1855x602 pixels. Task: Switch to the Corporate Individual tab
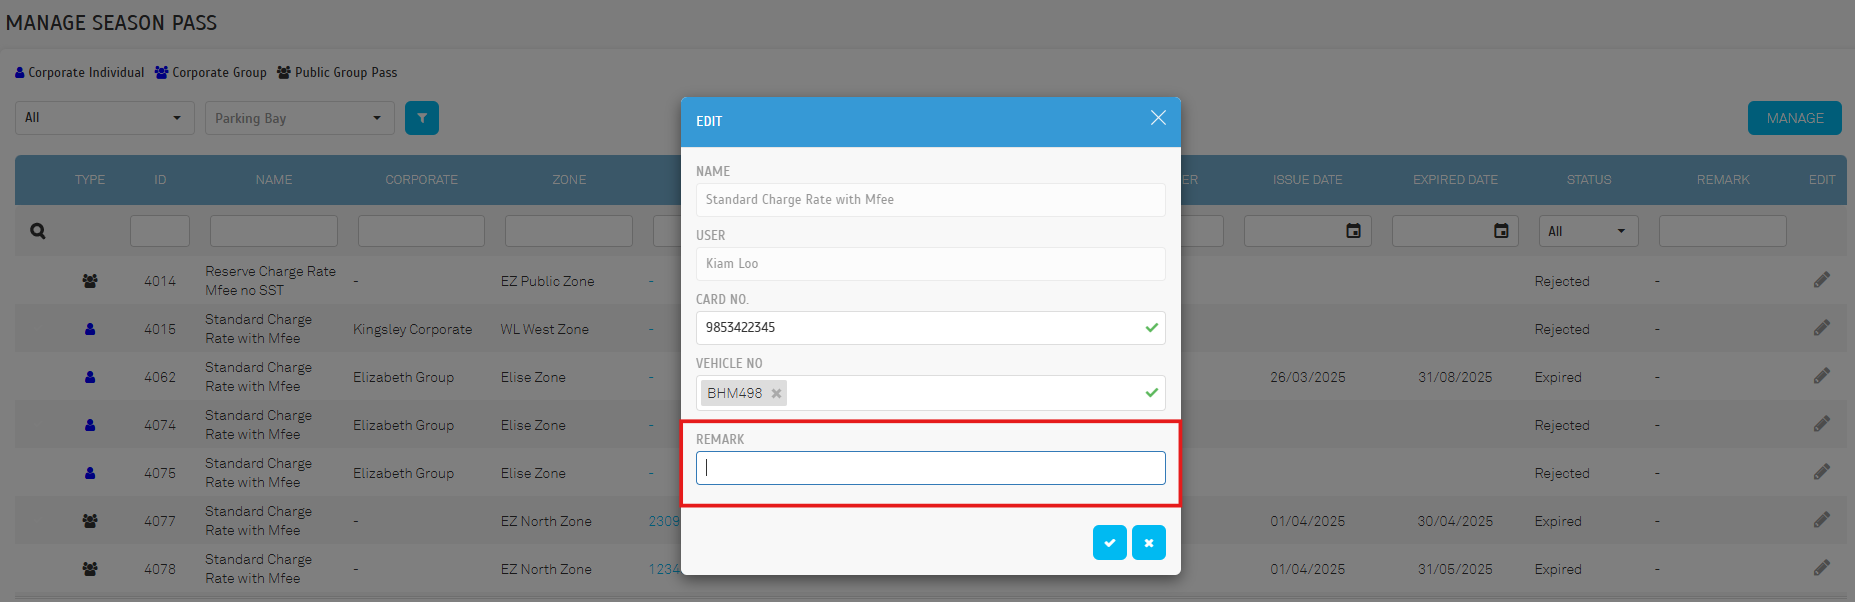pyautogui.click(x=80, y=73)
